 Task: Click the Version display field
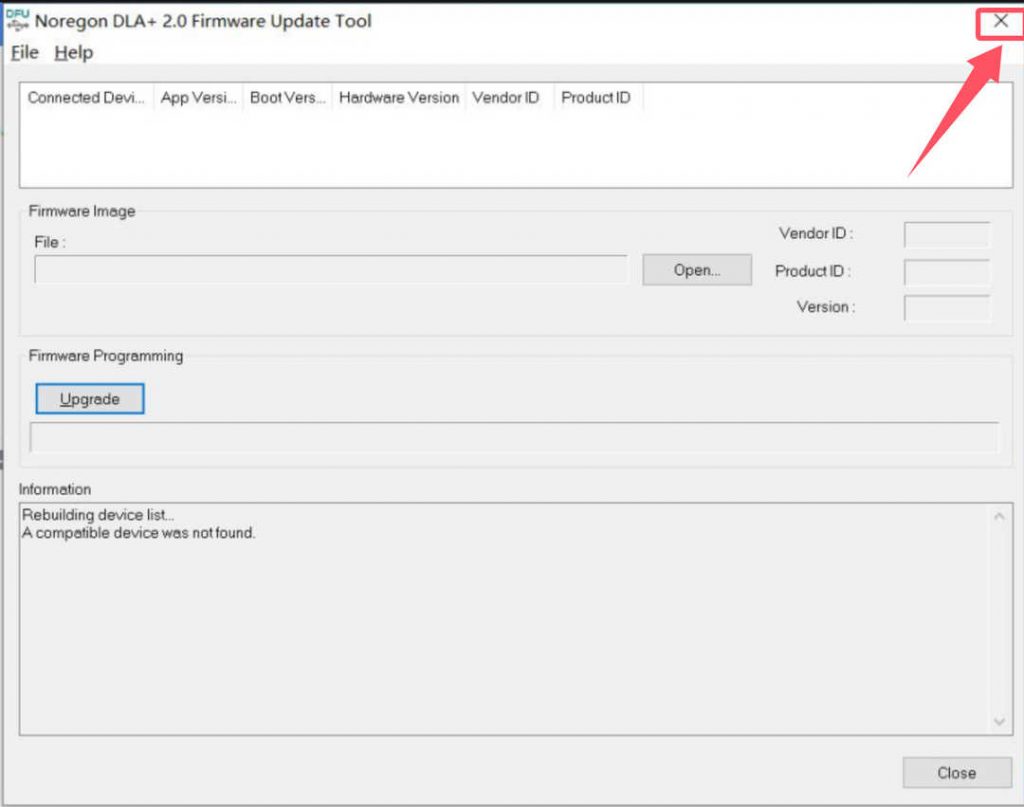click(946, 307)
